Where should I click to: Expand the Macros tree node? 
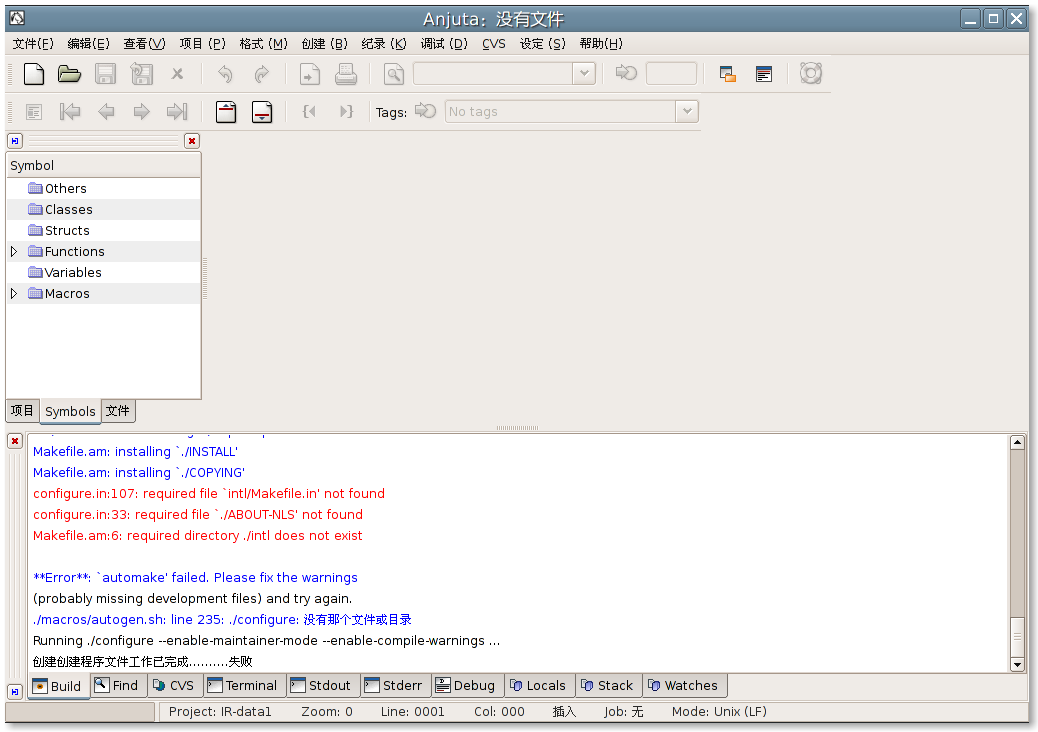point(14,293)
